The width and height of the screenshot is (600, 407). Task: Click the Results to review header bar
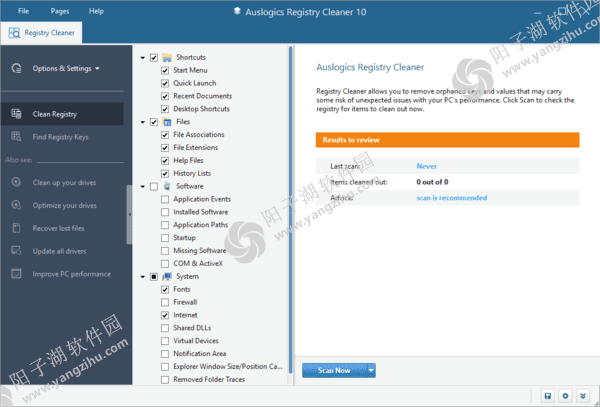tap(447, 140)
